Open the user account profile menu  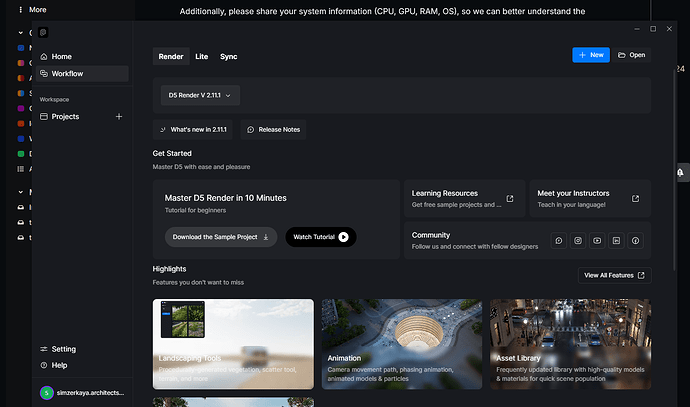(x=82, y=393)
